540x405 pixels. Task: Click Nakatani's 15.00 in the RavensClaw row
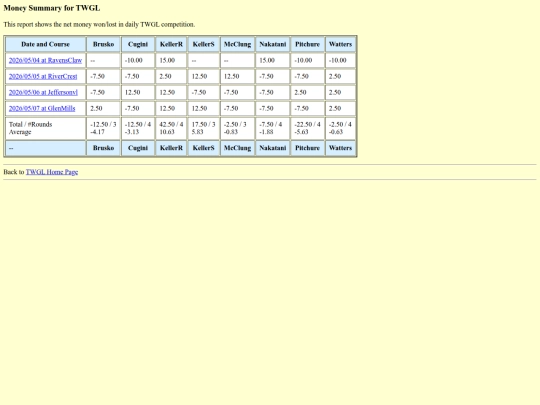click(x=272, y=60)
